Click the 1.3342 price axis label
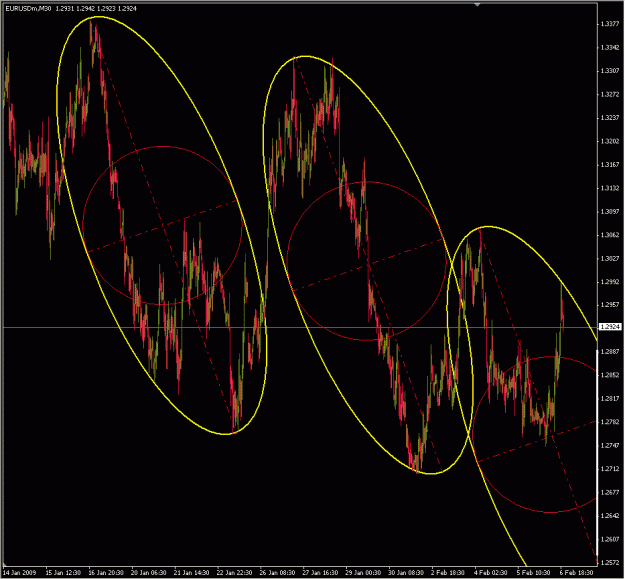Viewport: 625px width, 579px height. [x=610, y=47]
